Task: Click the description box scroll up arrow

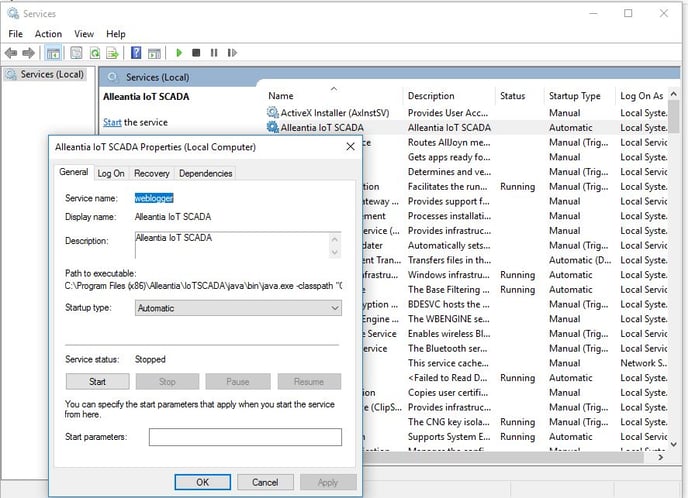Action: pos(335,239)
